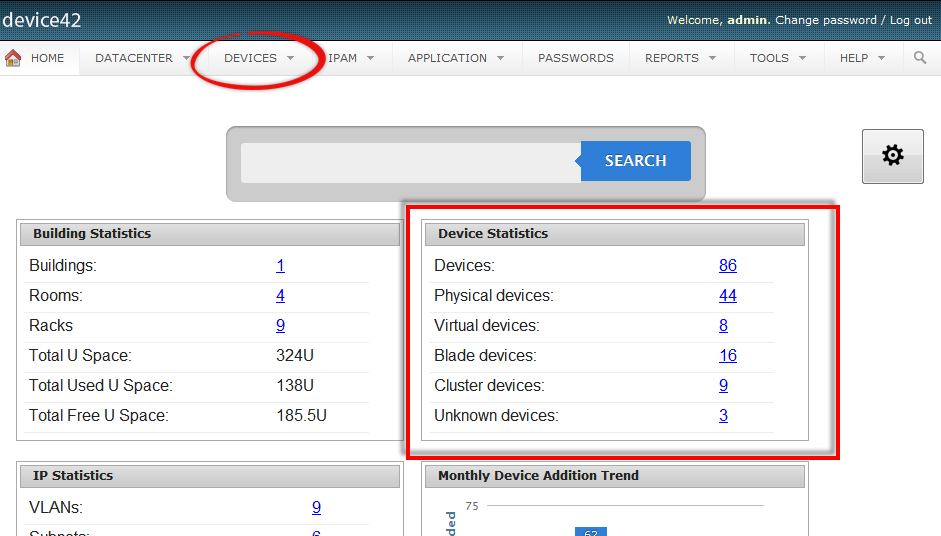The width and height of the screenshot is (941, 536).
Task: Open the Rooms count link
Action: point(280,296)
